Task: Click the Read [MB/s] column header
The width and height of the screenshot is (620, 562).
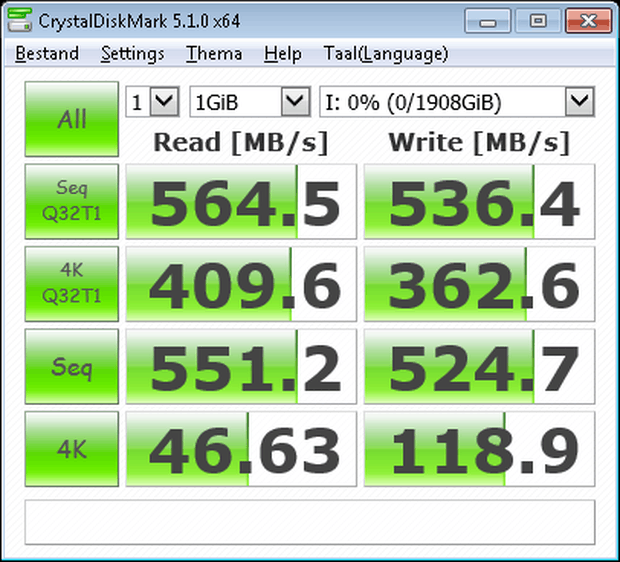Action: pos(241,142)
